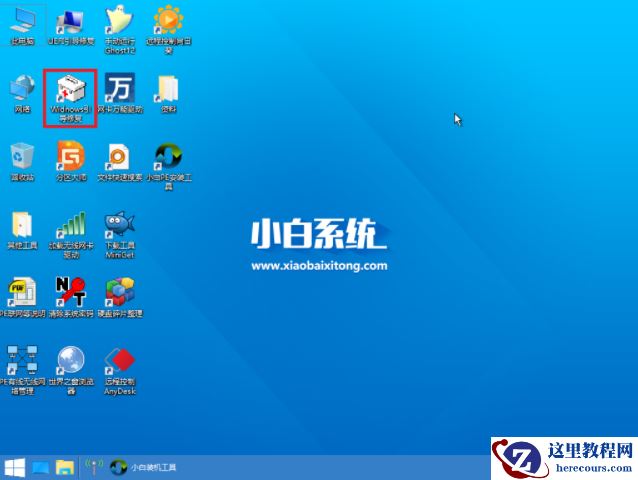Show the desktop from the blue taskbar icon
This screenshot has width=638, height=480.
(40, 468)
